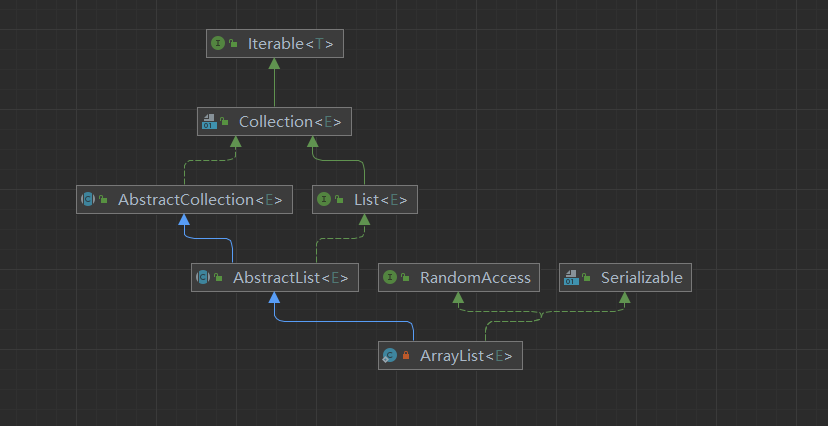Click the green lock icon on List
Image resolution: width=828 pixels, height=426 pixels.
coord(340,201)
